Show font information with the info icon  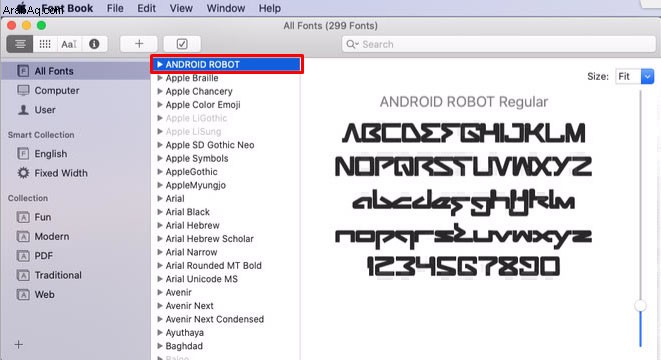[x=94, y=44]
